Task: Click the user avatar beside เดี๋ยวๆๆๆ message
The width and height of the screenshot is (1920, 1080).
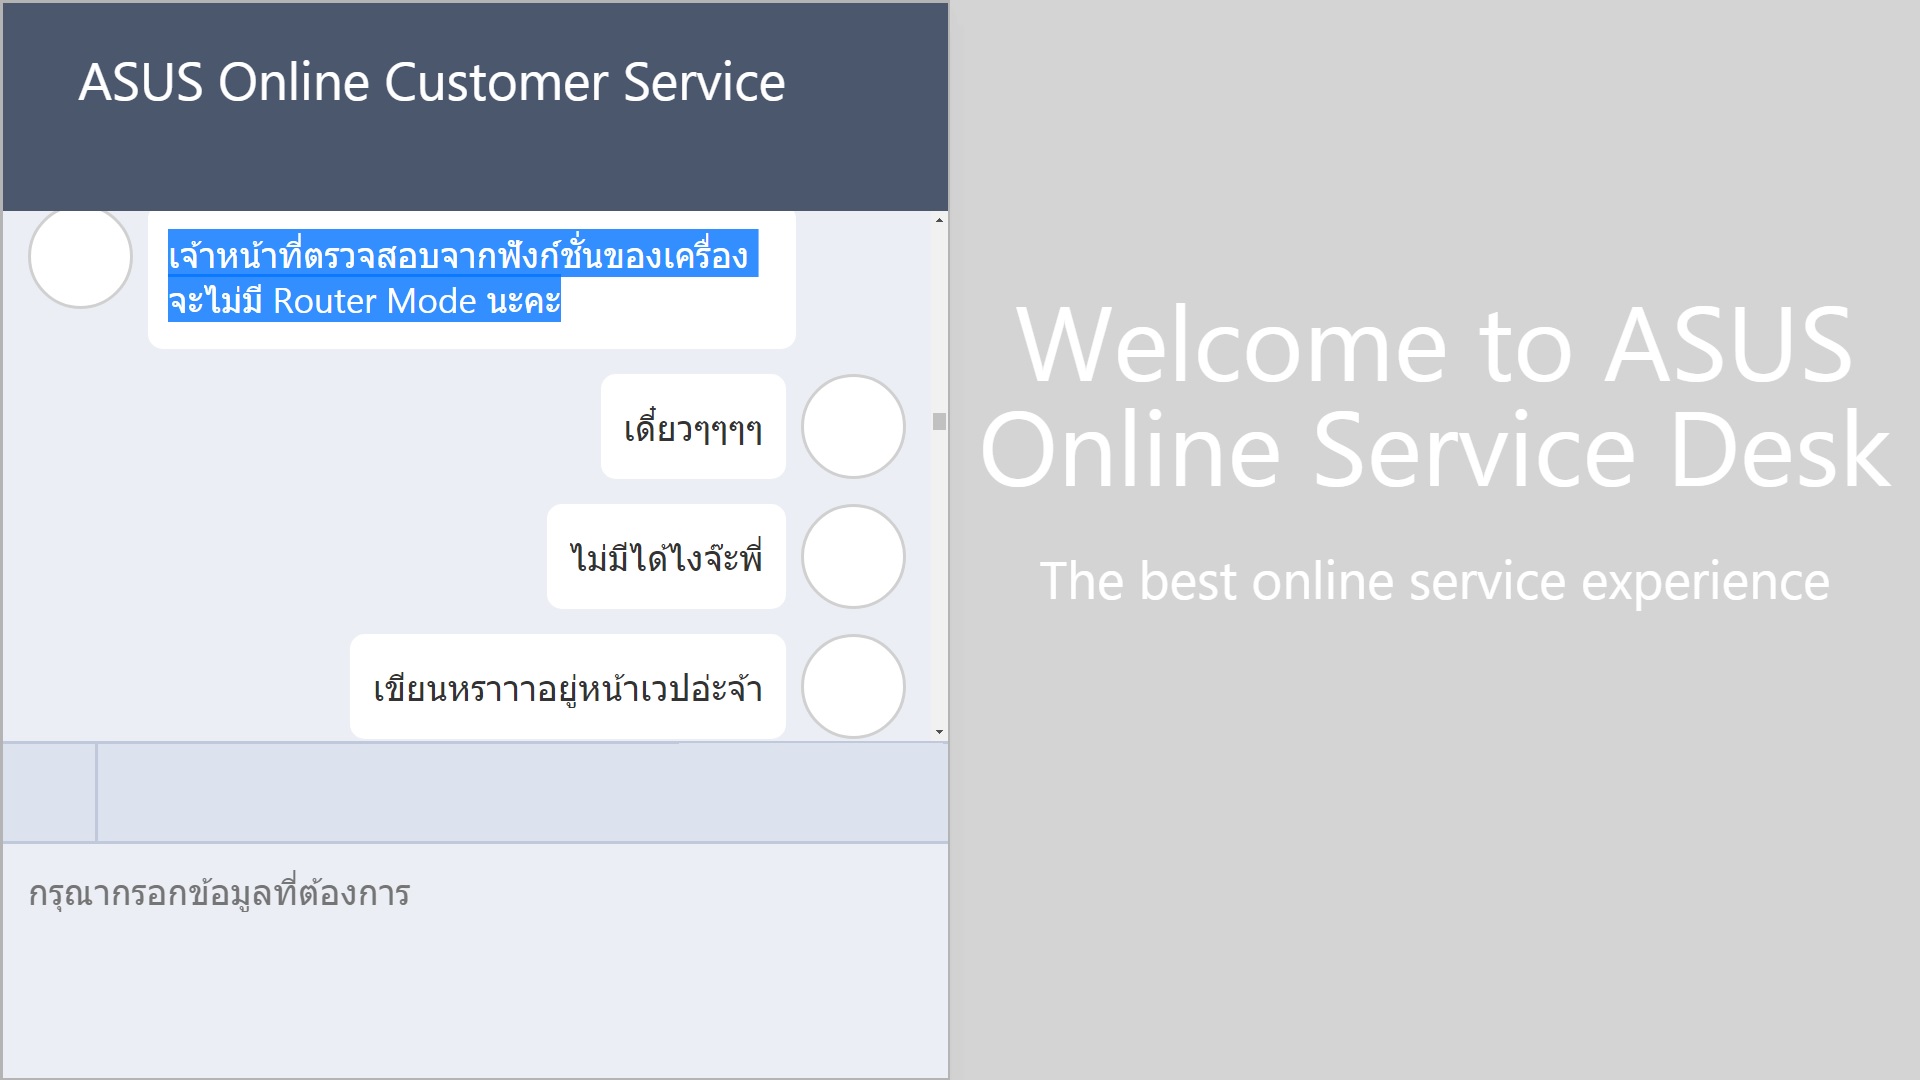Action: (x=853, y=426)
